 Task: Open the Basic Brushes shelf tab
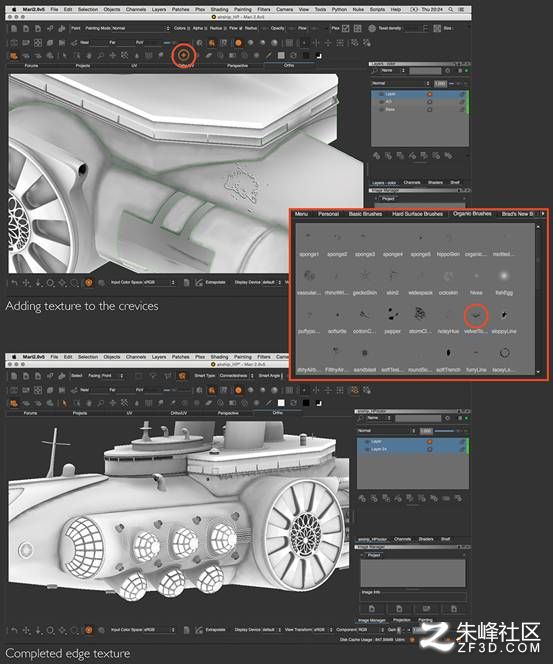[x=365, y=214]
